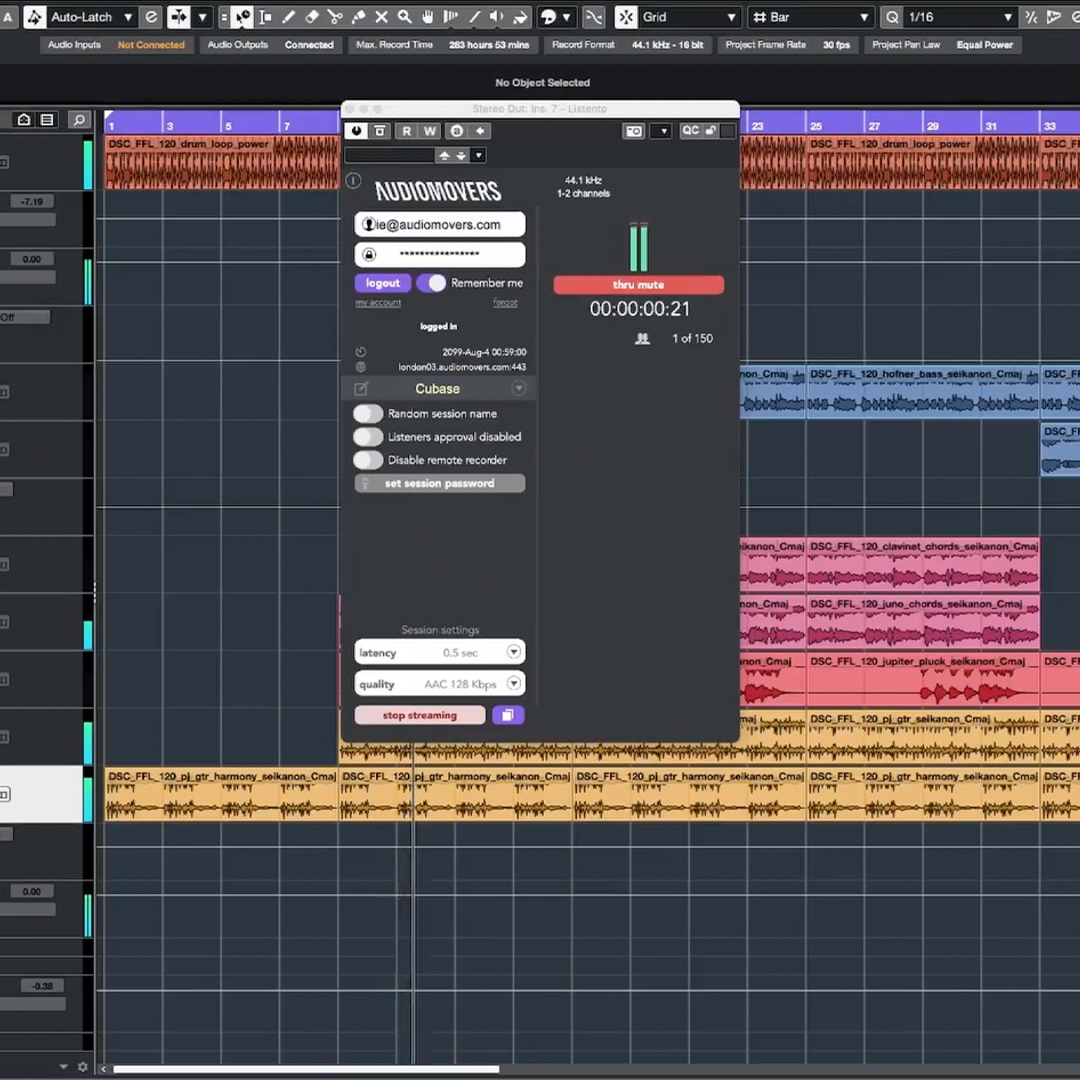
Task: Toggle Listeners approval disabled switch
Action: click(368, 437)
